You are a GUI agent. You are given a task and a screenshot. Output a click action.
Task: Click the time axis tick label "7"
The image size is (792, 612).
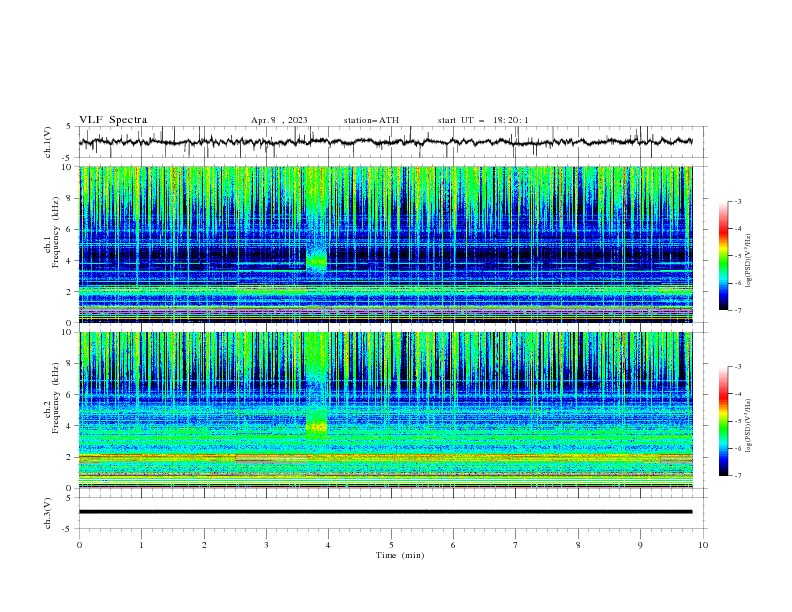[516, 545]
